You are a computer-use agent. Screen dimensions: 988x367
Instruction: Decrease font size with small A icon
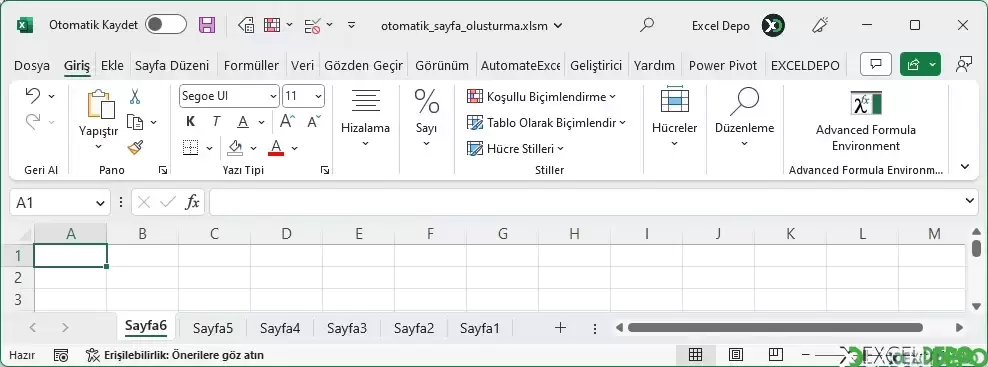[x=314, y=121]
